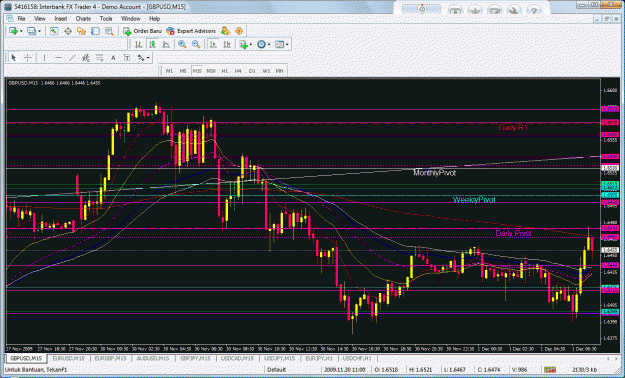Expand the New Chart dropdown arrow
This screenshot has width=625, height=378.
click(x=21, y=31)
